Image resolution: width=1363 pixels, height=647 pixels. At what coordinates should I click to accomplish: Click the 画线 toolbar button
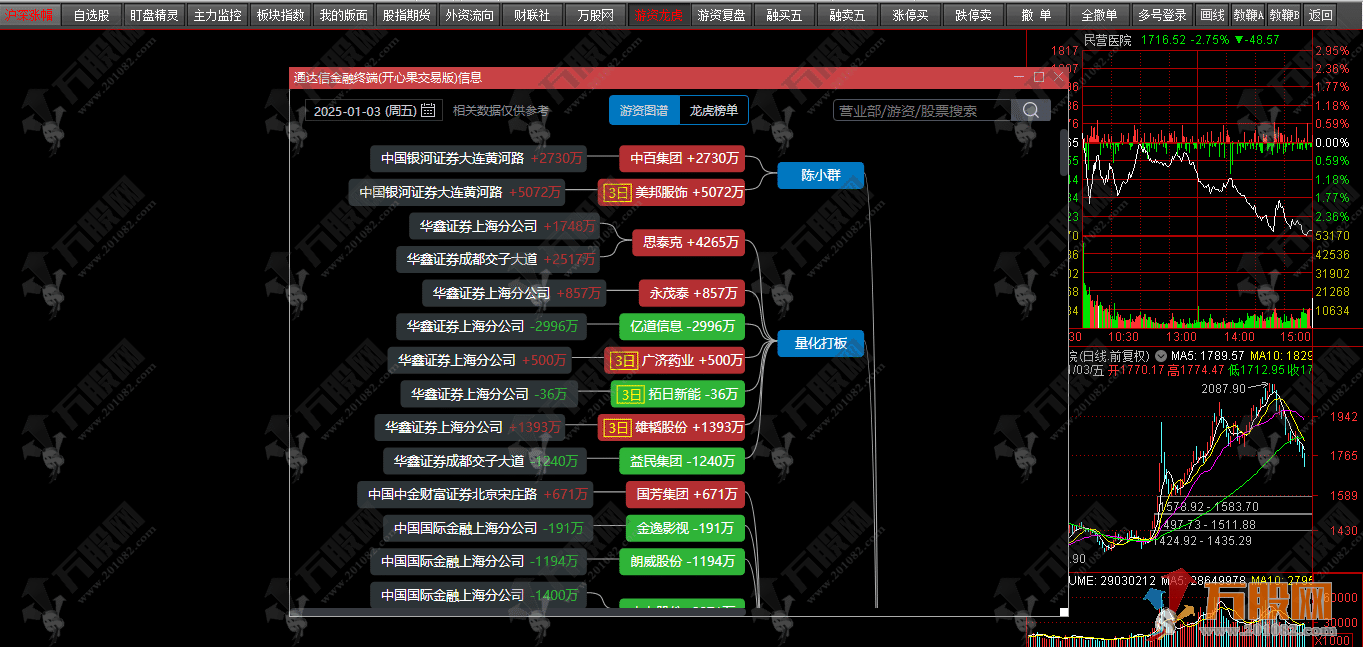pyautogui.click(x=1212, y=15)
